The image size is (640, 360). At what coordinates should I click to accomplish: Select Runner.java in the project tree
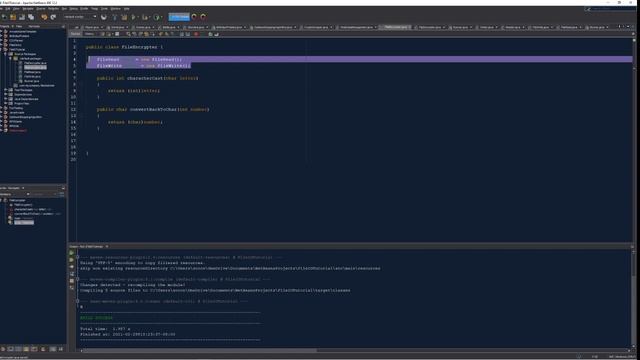pos(31,81)
